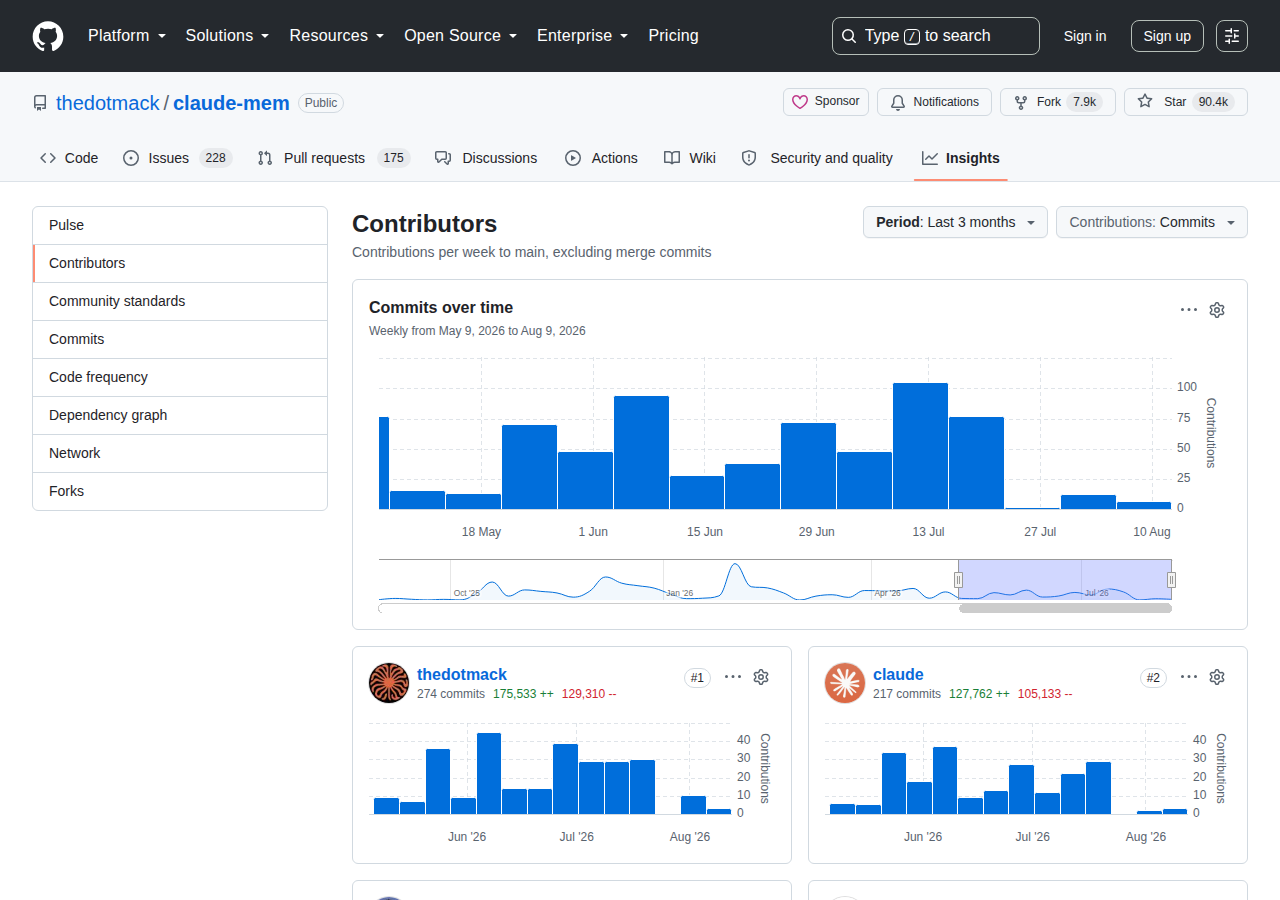Switch to the Wiki tab
The width and height of the screenshot is (1280, 900).
pyautogui.click(x=690, y=158)
